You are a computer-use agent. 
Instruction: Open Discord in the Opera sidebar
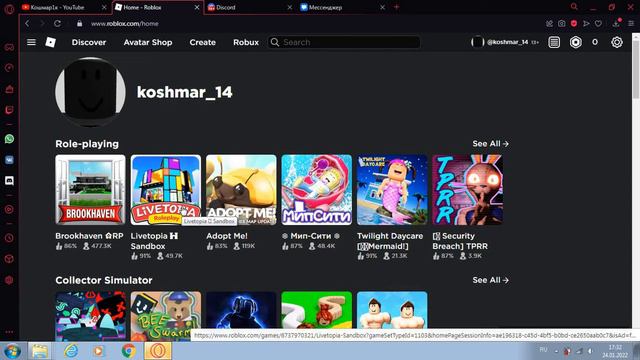tap(9, 180)
